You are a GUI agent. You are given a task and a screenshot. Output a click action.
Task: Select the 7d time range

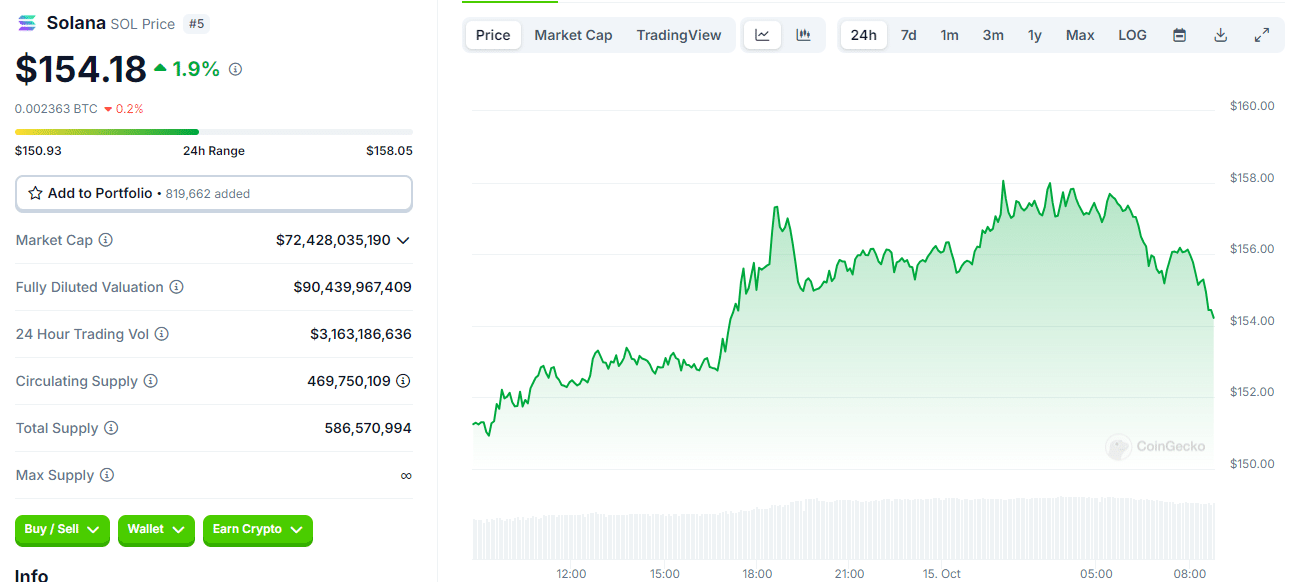tap(908, 35)
